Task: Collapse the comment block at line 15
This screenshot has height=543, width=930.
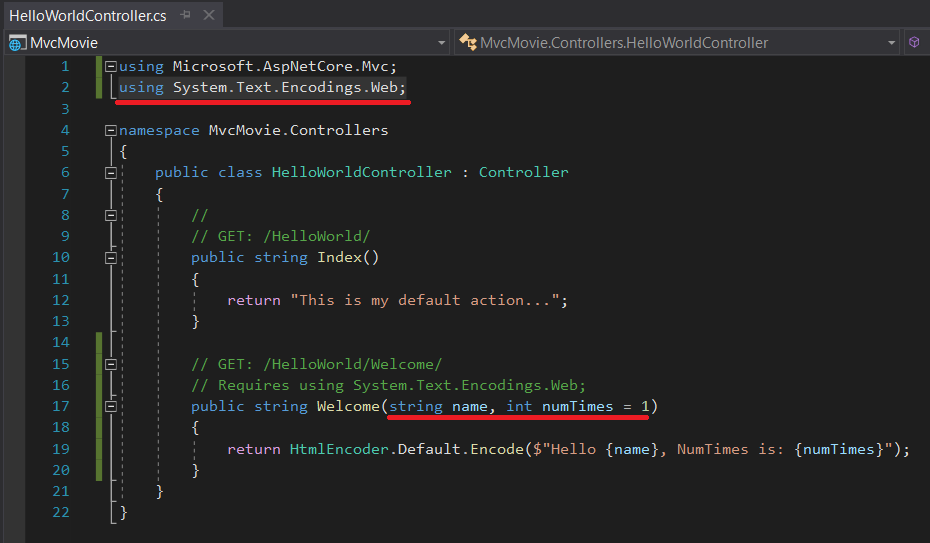Action: click(x=110, y=365)
